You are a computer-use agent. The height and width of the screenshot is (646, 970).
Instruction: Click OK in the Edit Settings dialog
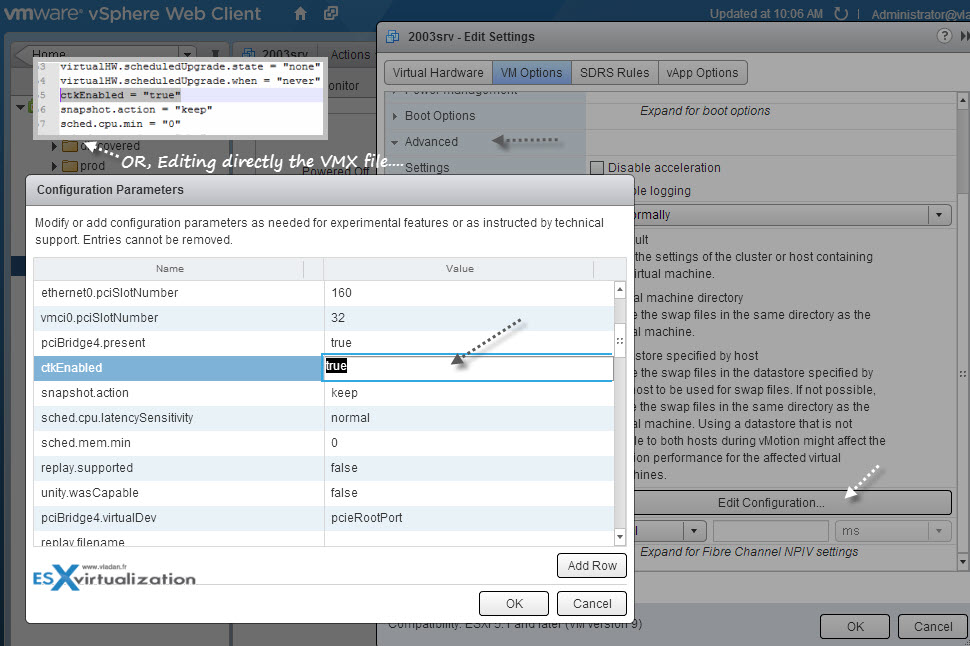point(855,626)
